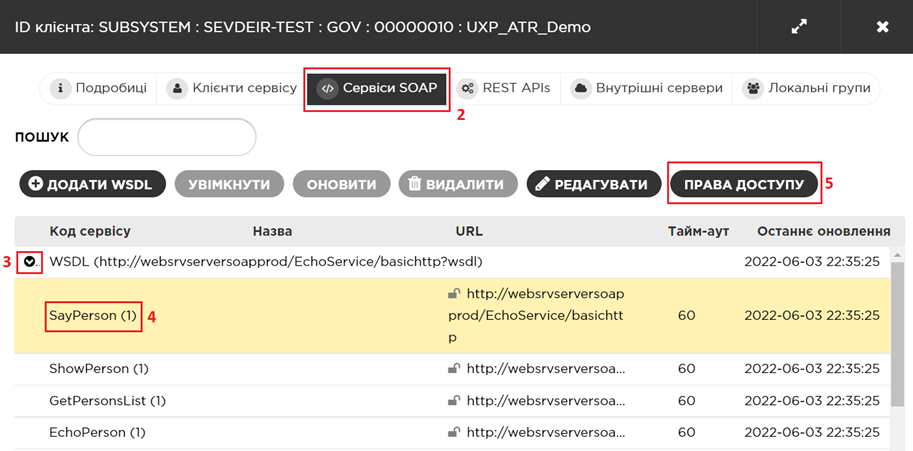Click the lock icon in SayPerson row
The width and height of the screenshot is (913, 451).
coord(454,294)
